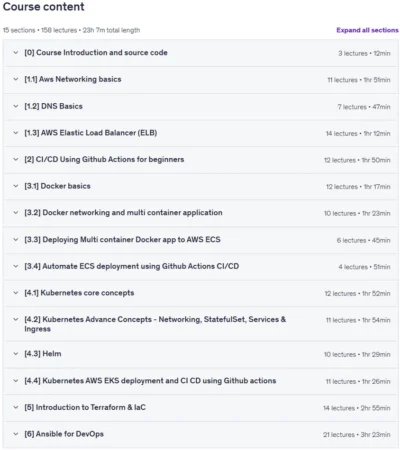Select the Ansible 21 lectures duration label
This screenshot has width=400, height=450.
[357, 435]
